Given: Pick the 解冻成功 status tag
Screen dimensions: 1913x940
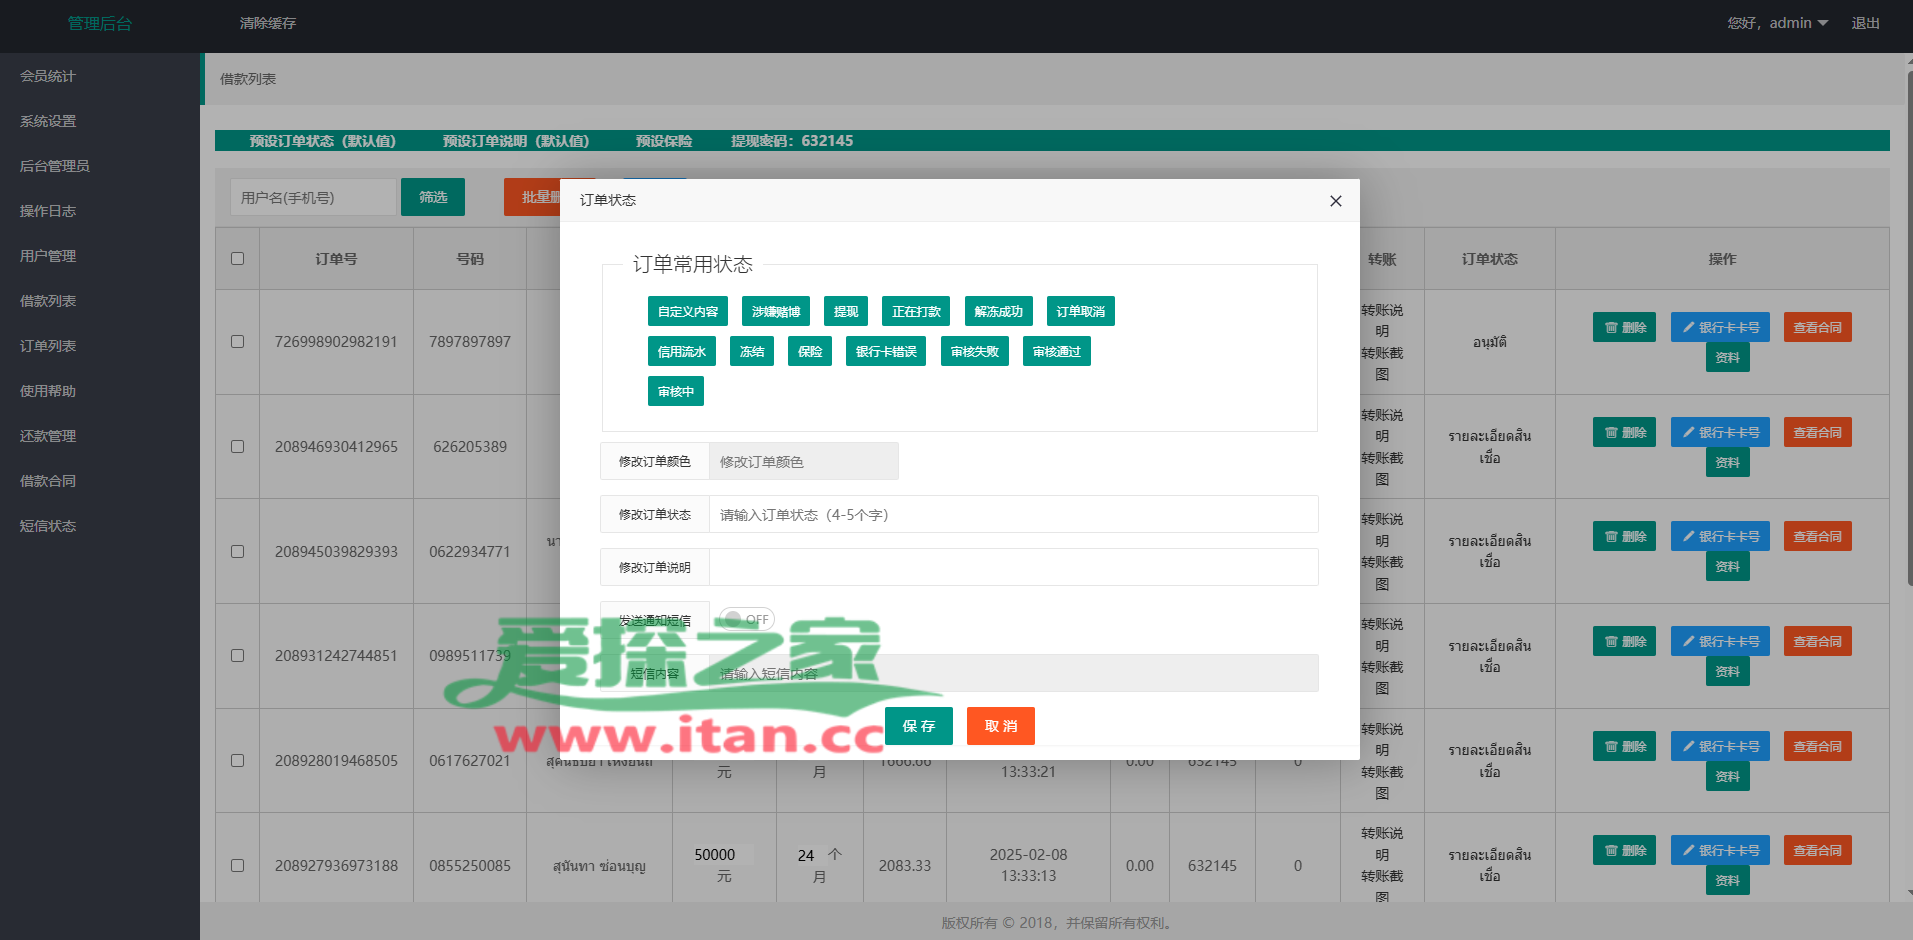Looking at the screenshot, I should [998, 311].
